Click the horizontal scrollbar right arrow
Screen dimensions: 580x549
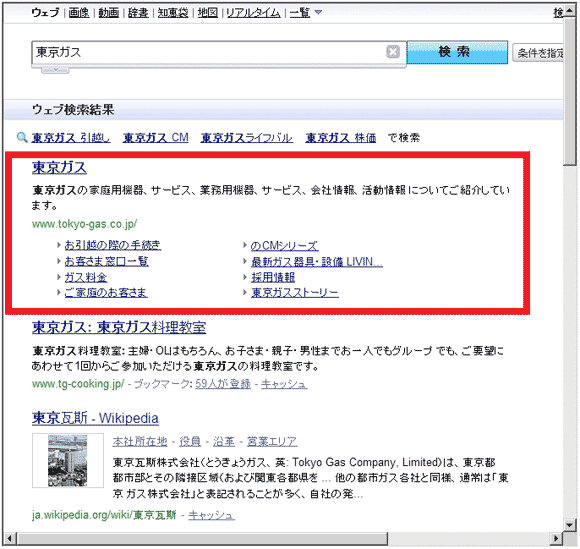(556, 538)
